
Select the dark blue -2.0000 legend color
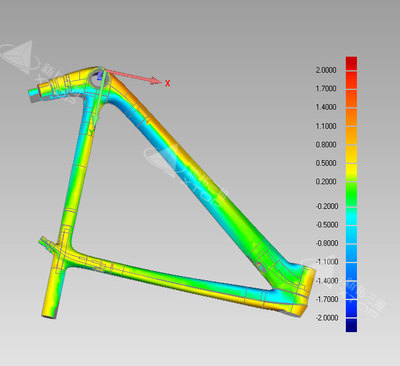[x=351, y=325]
